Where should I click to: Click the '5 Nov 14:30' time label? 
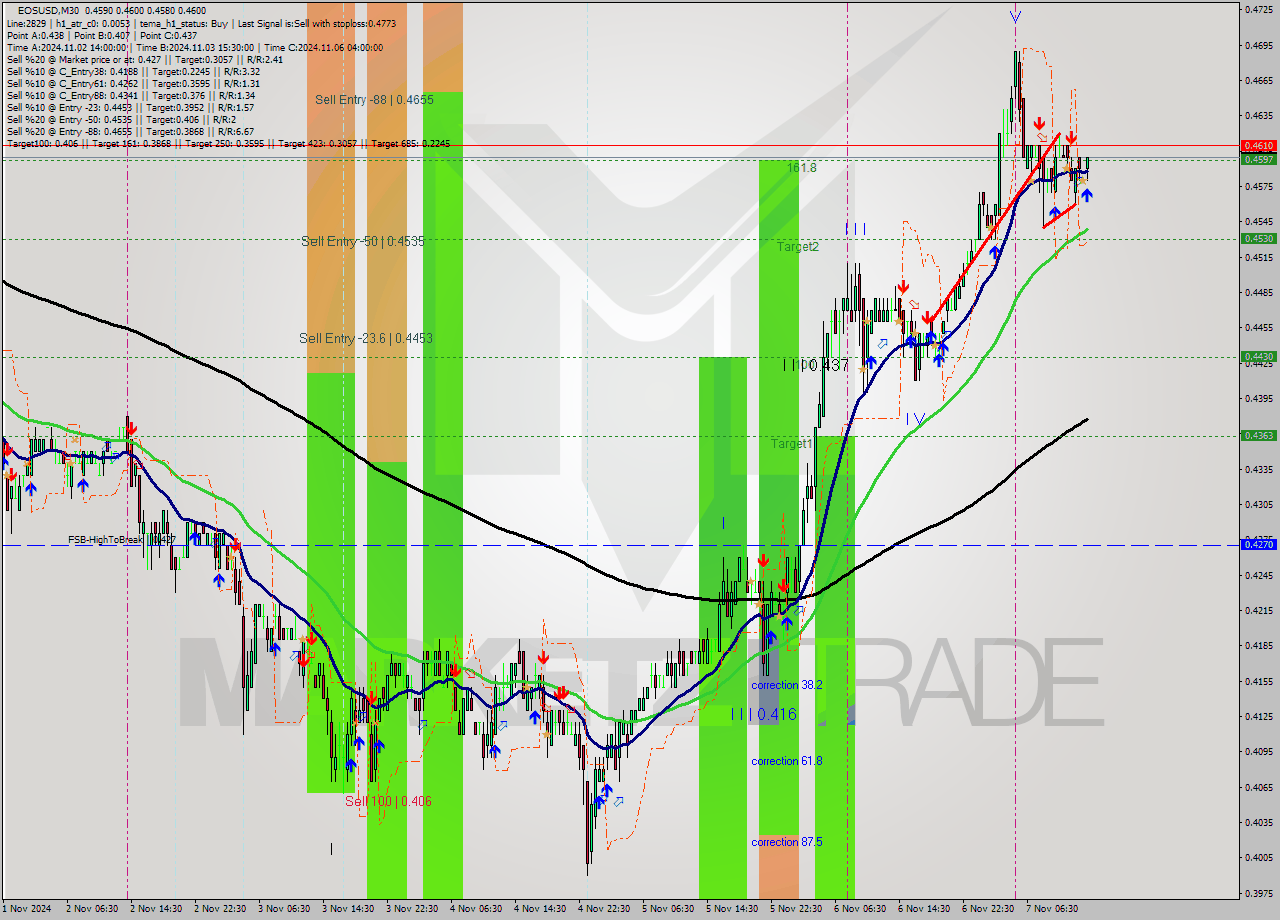(x=732, y=909)
